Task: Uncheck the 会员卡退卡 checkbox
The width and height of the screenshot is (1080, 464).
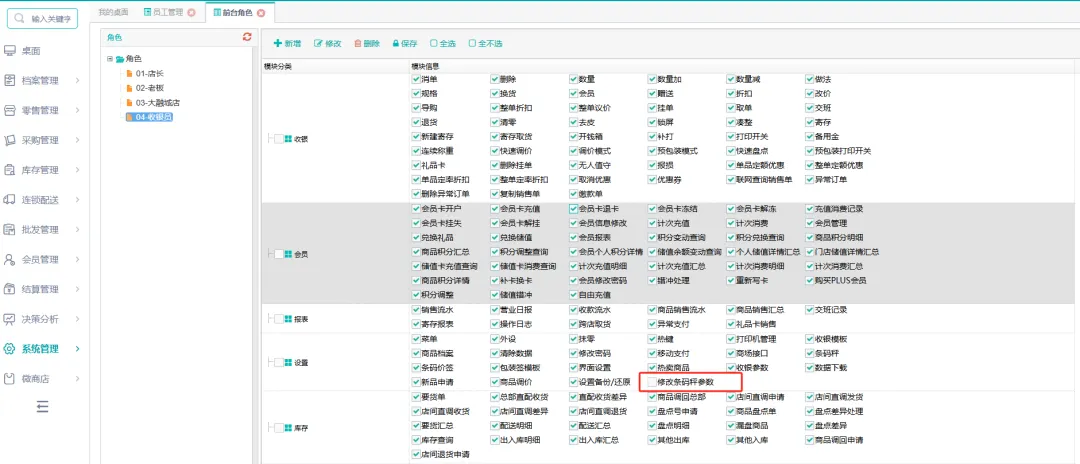Action: click(x=573, y=208)
